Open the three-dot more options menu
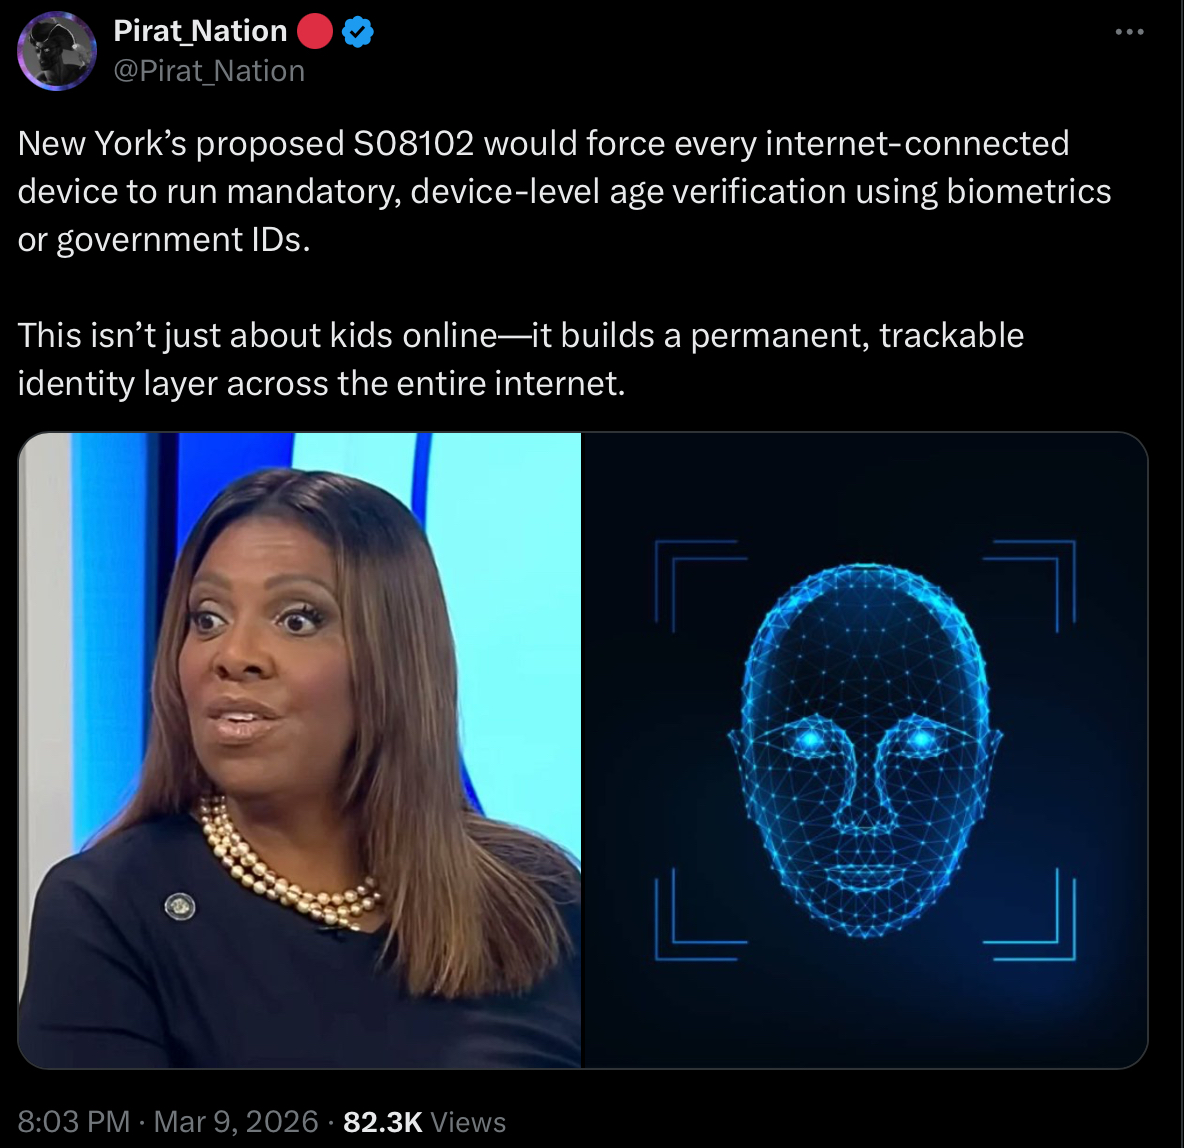 1129,32
